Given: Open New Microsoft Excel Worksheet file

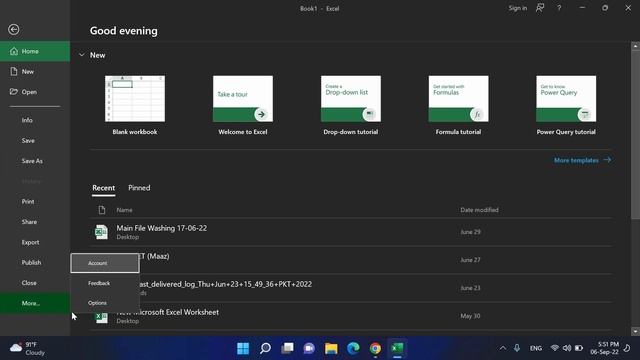Looking at the screenshot, I should tap(351, 316).
